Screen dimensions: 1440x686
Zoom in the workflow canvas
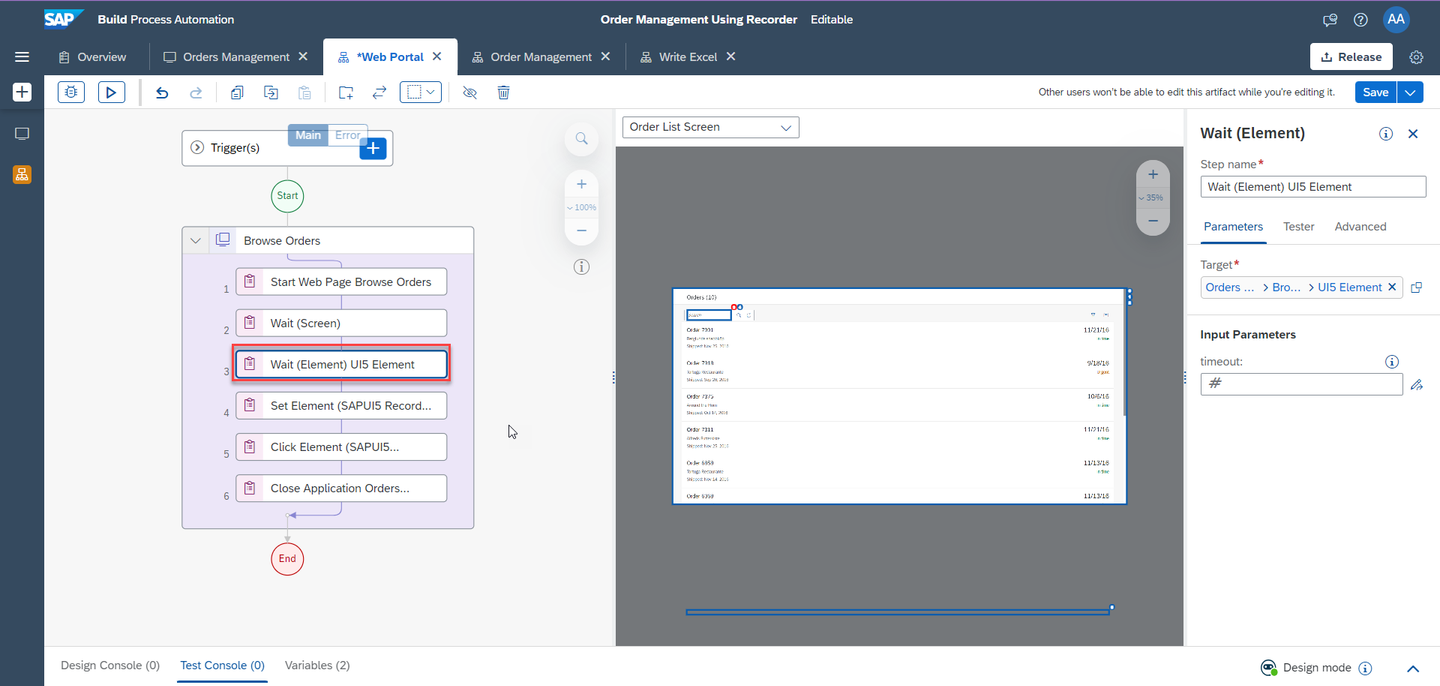click(582, 184)
